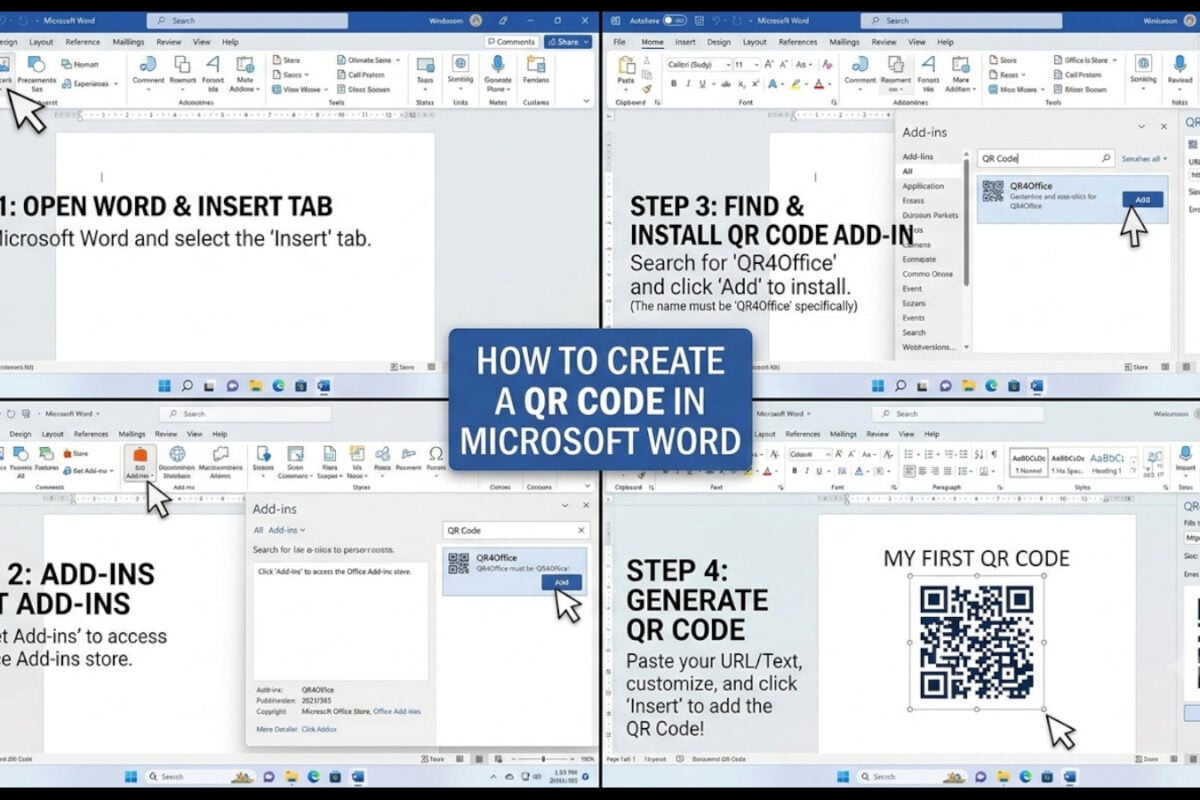Open the 'Soncher all' dropdown in Add-ins panel
The image size is (1200, 800).
[1144, 158]
